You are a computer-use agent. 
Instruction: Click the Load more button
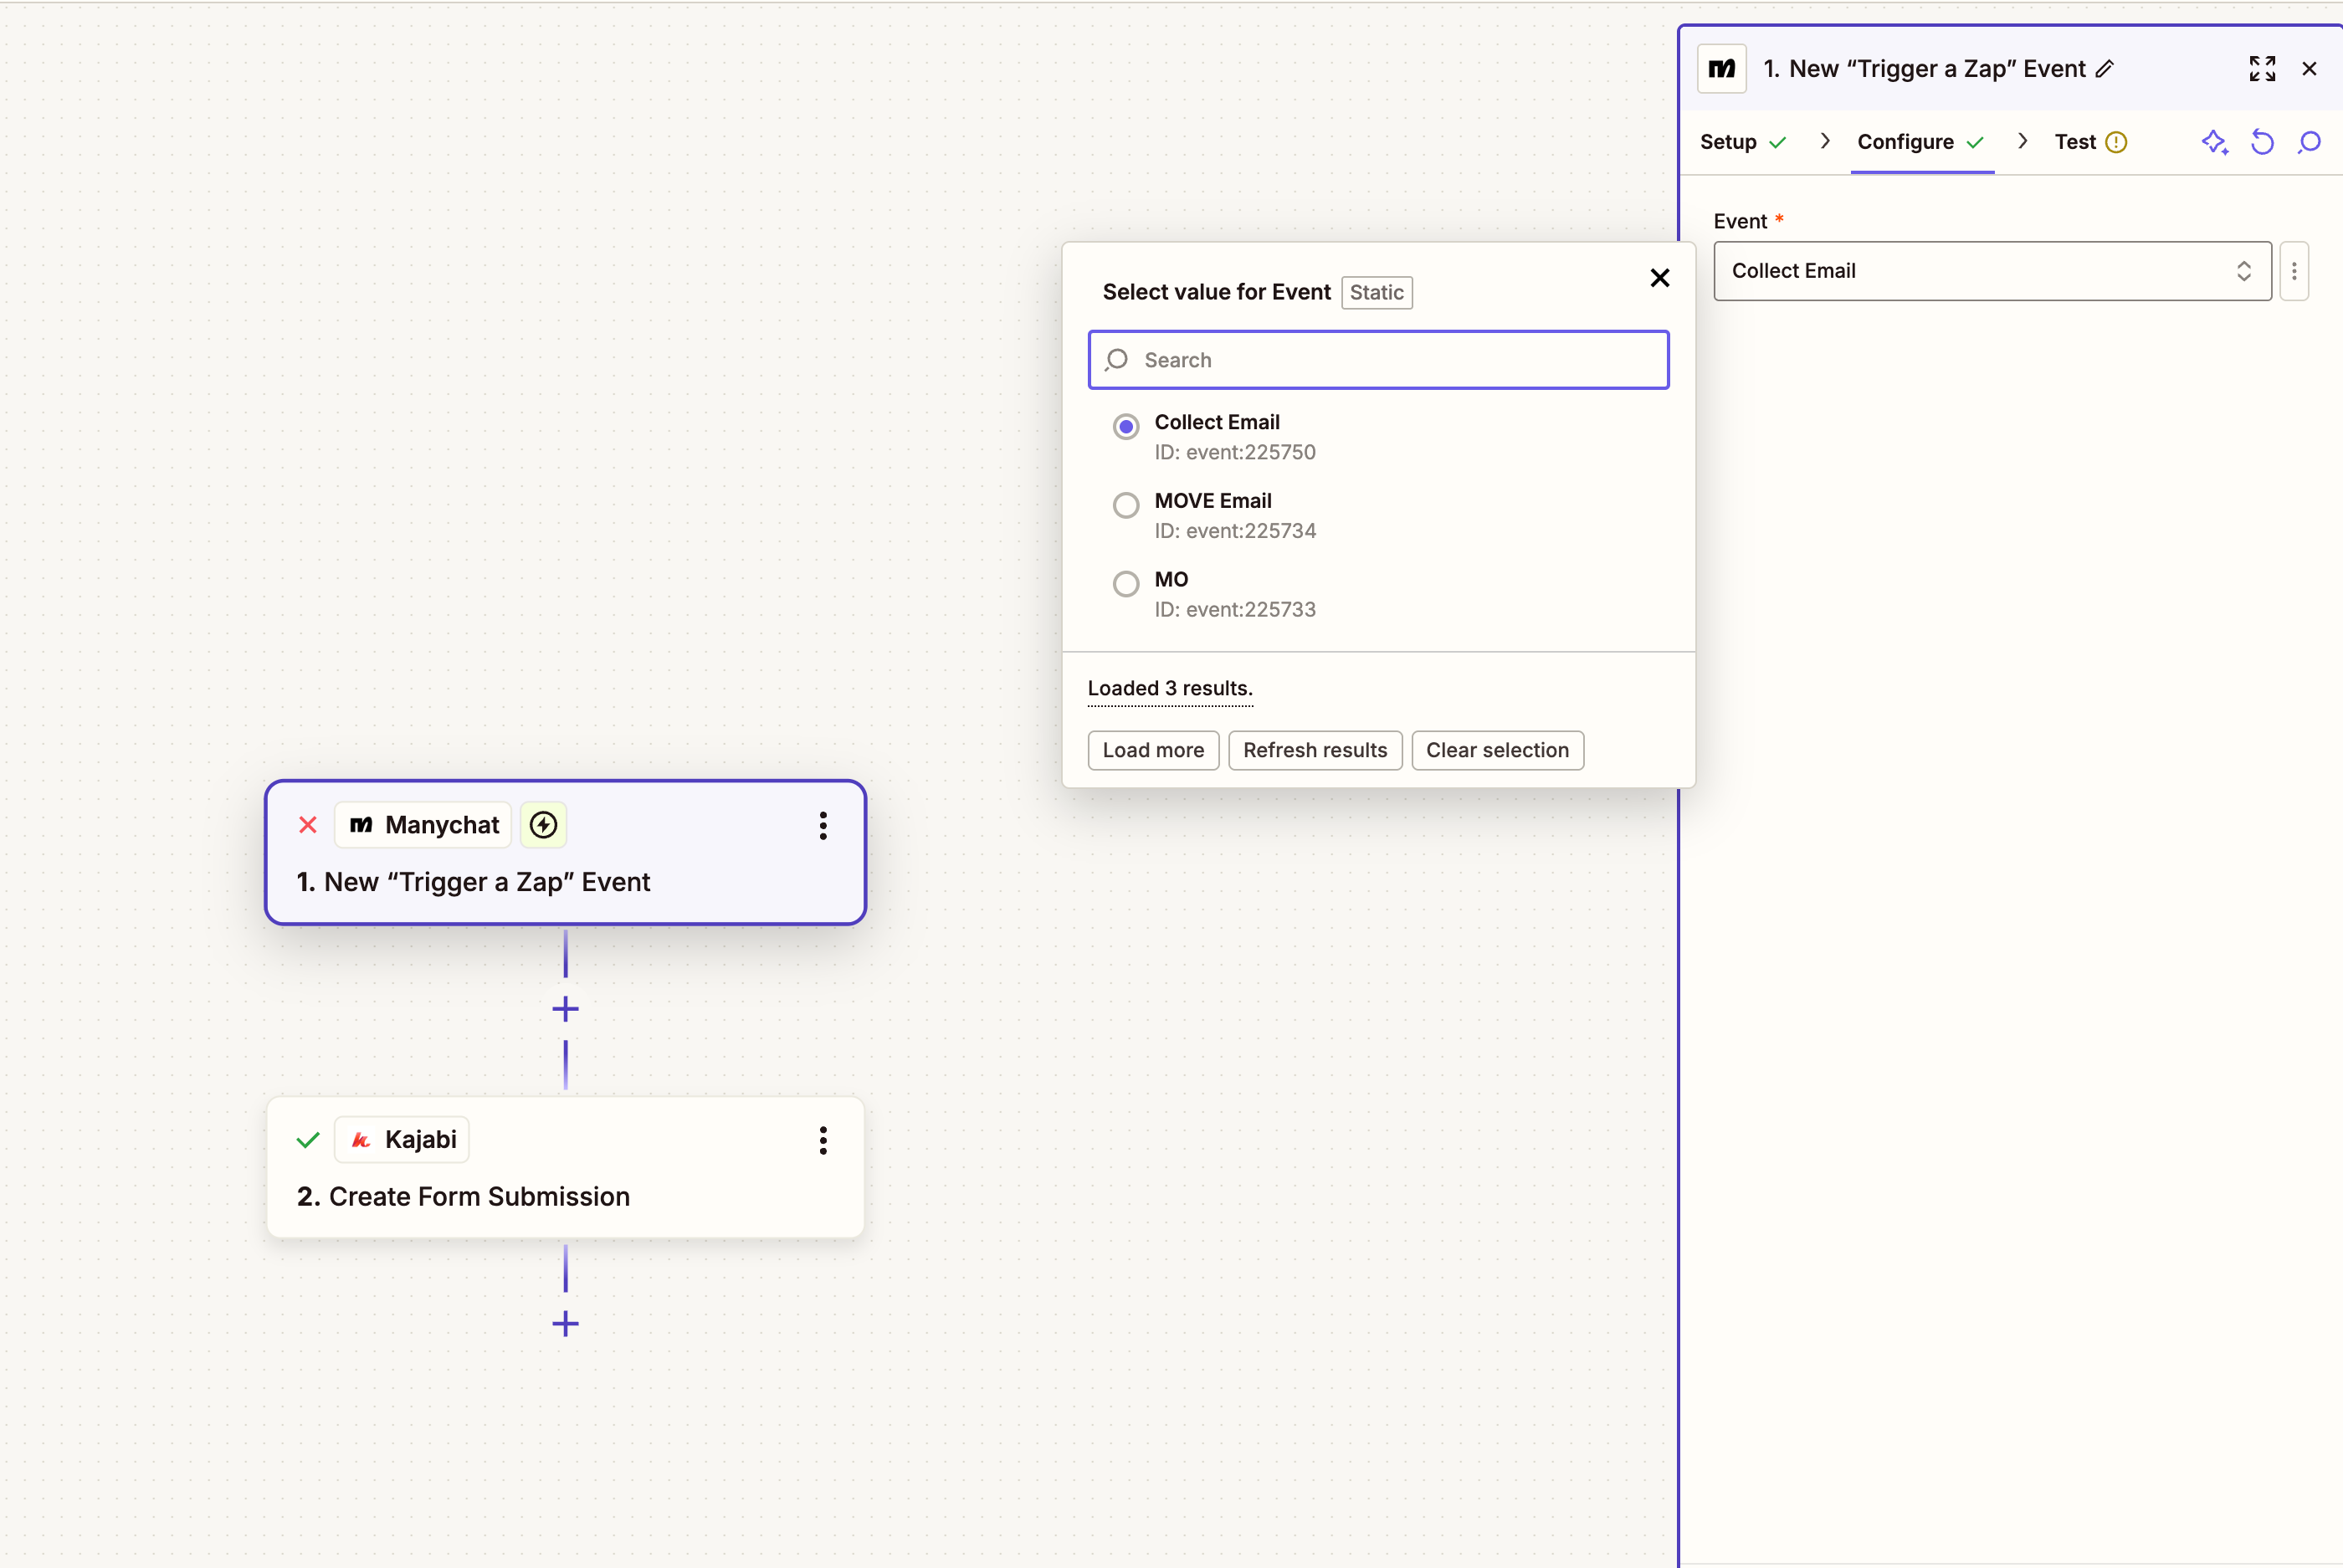tap(1153, 750)
